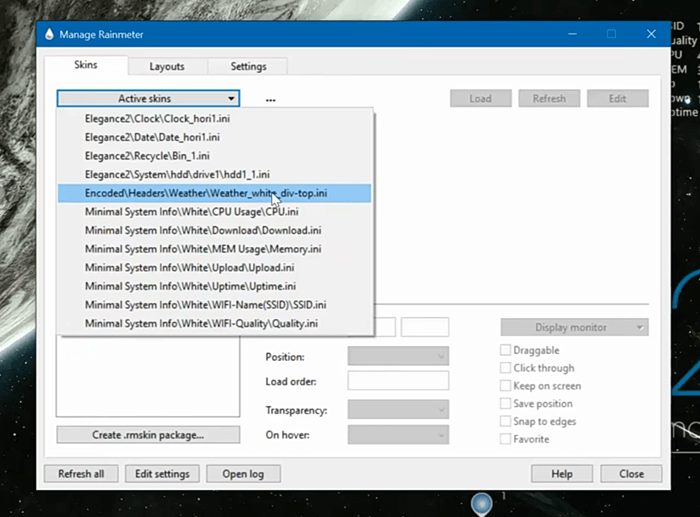Image resolution: width=700 pixels, height=517 pixels.
Task: Pick Minimal System Info Memory.ini entry
Action: pos(215,249)
